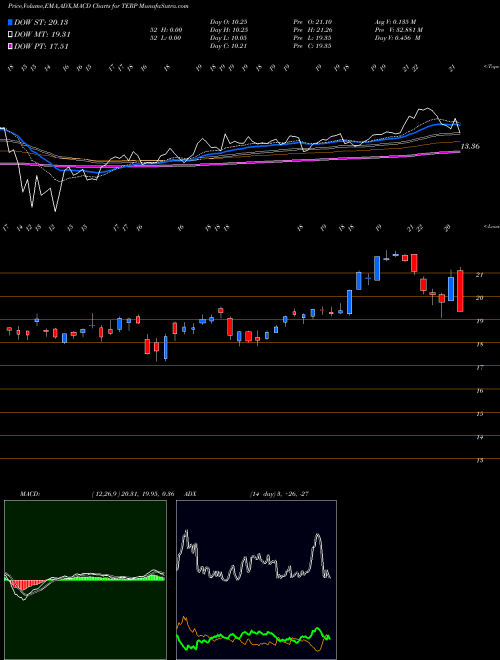Click the MACD: panel title
500x660 pixels.
point(30,494)
